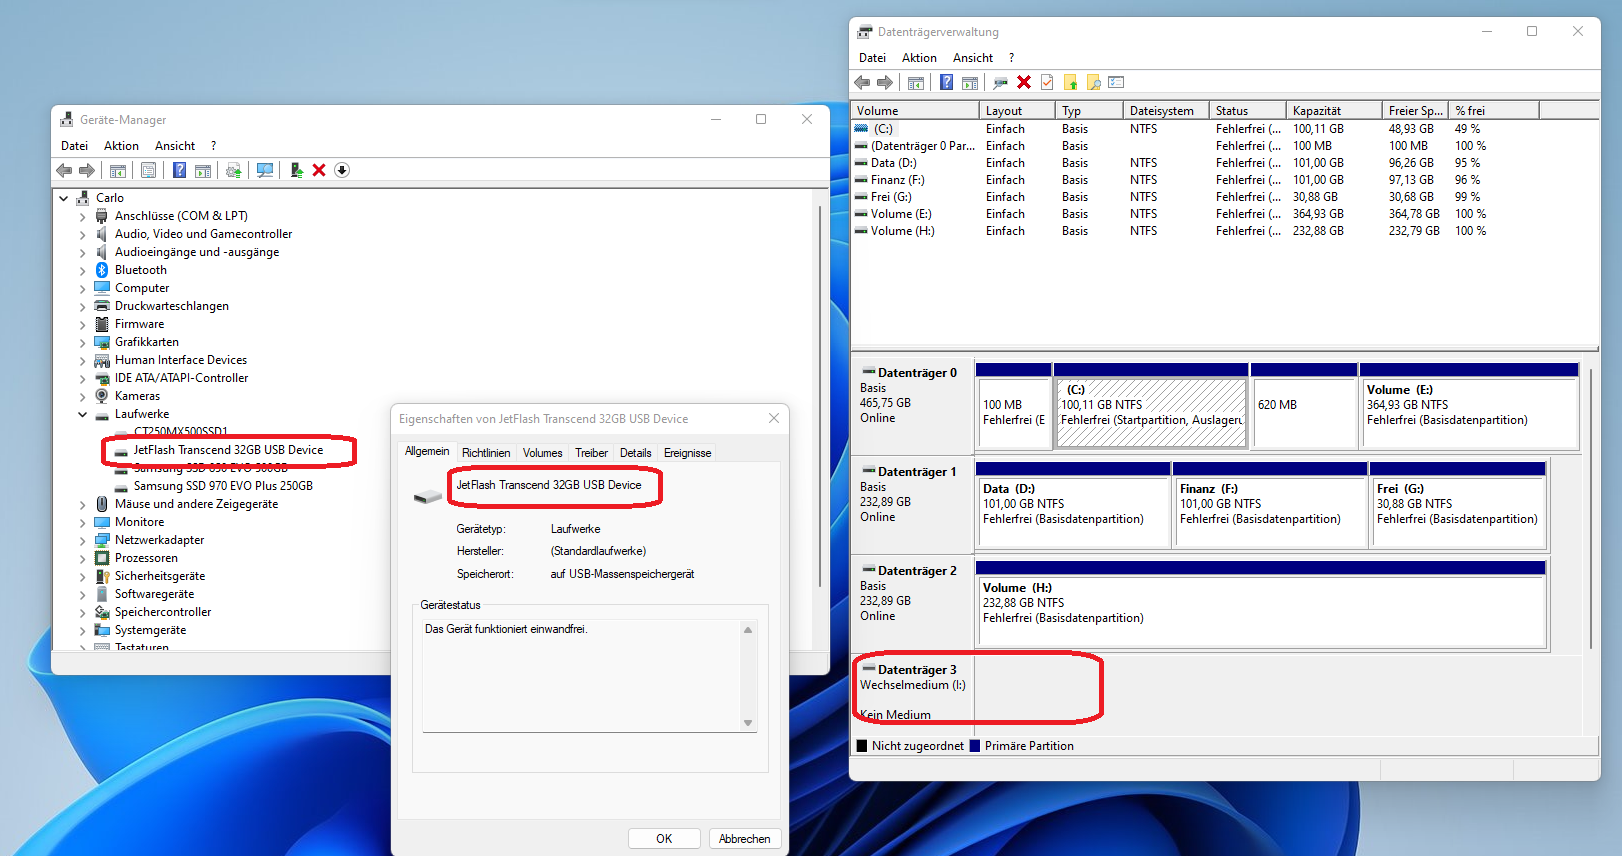Click Kameras device category icon
Image resolution: width=1622 pixels, height=856 pixels.
coord(102,396)
